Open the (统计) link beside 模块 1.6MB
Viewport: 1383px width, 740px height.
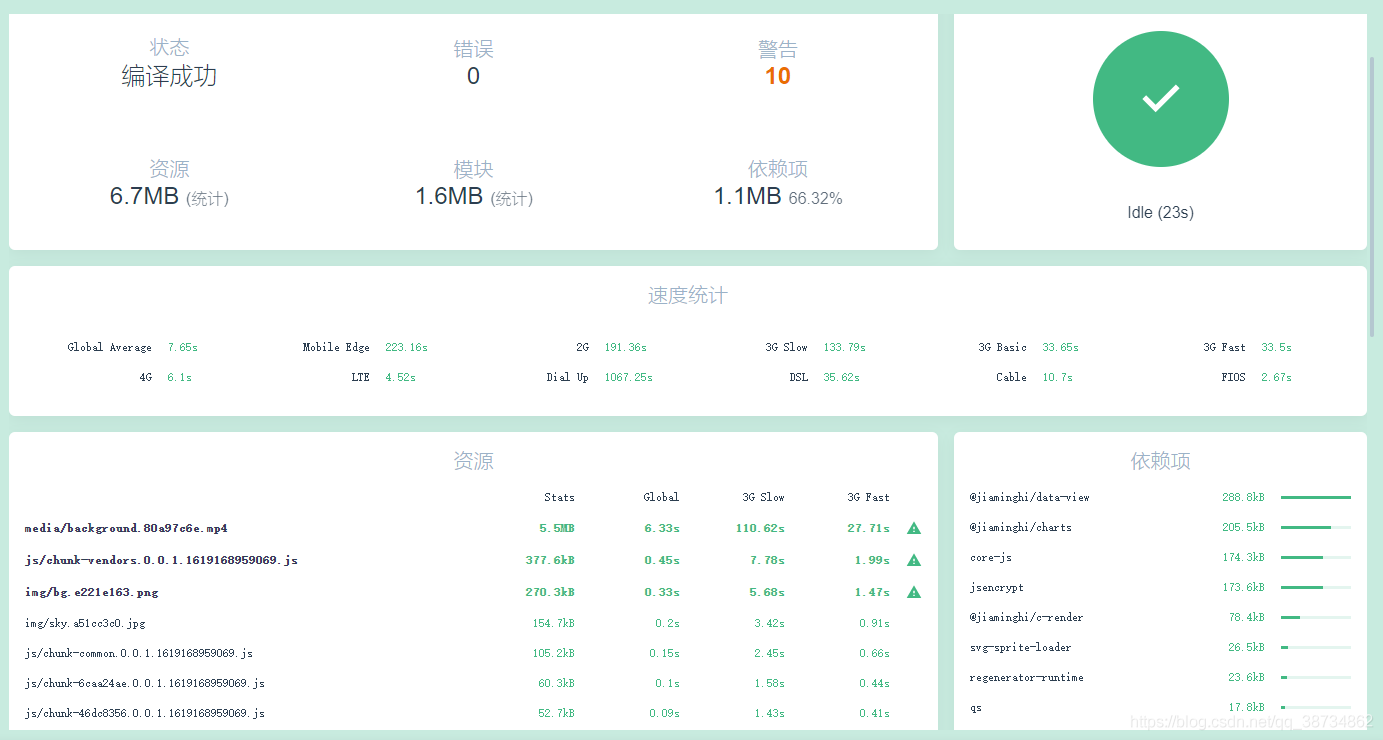tap(511, 198)
